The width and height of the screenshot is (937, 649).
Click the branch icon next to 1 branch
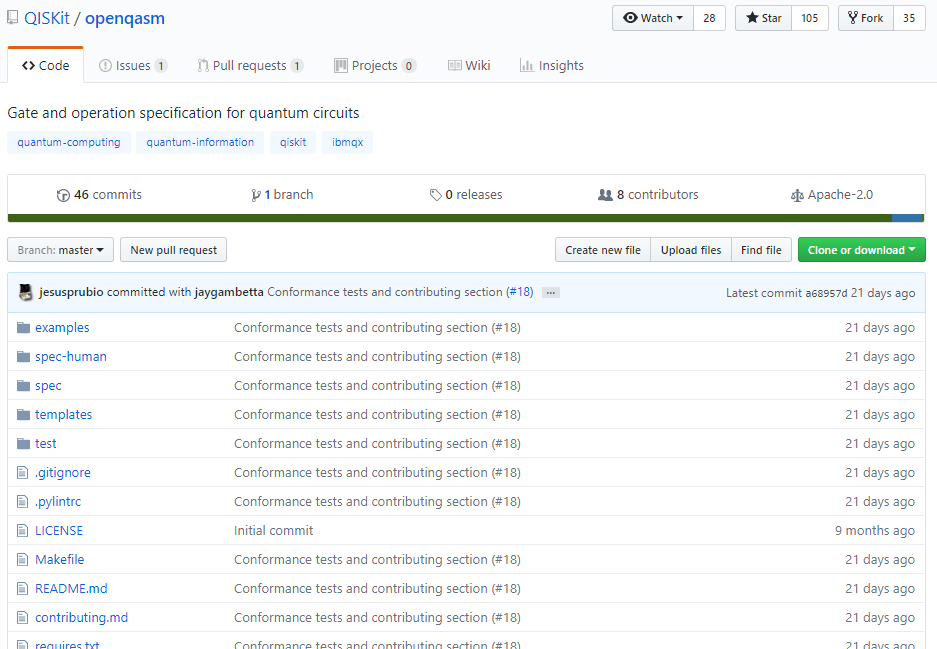click(256, 195)
